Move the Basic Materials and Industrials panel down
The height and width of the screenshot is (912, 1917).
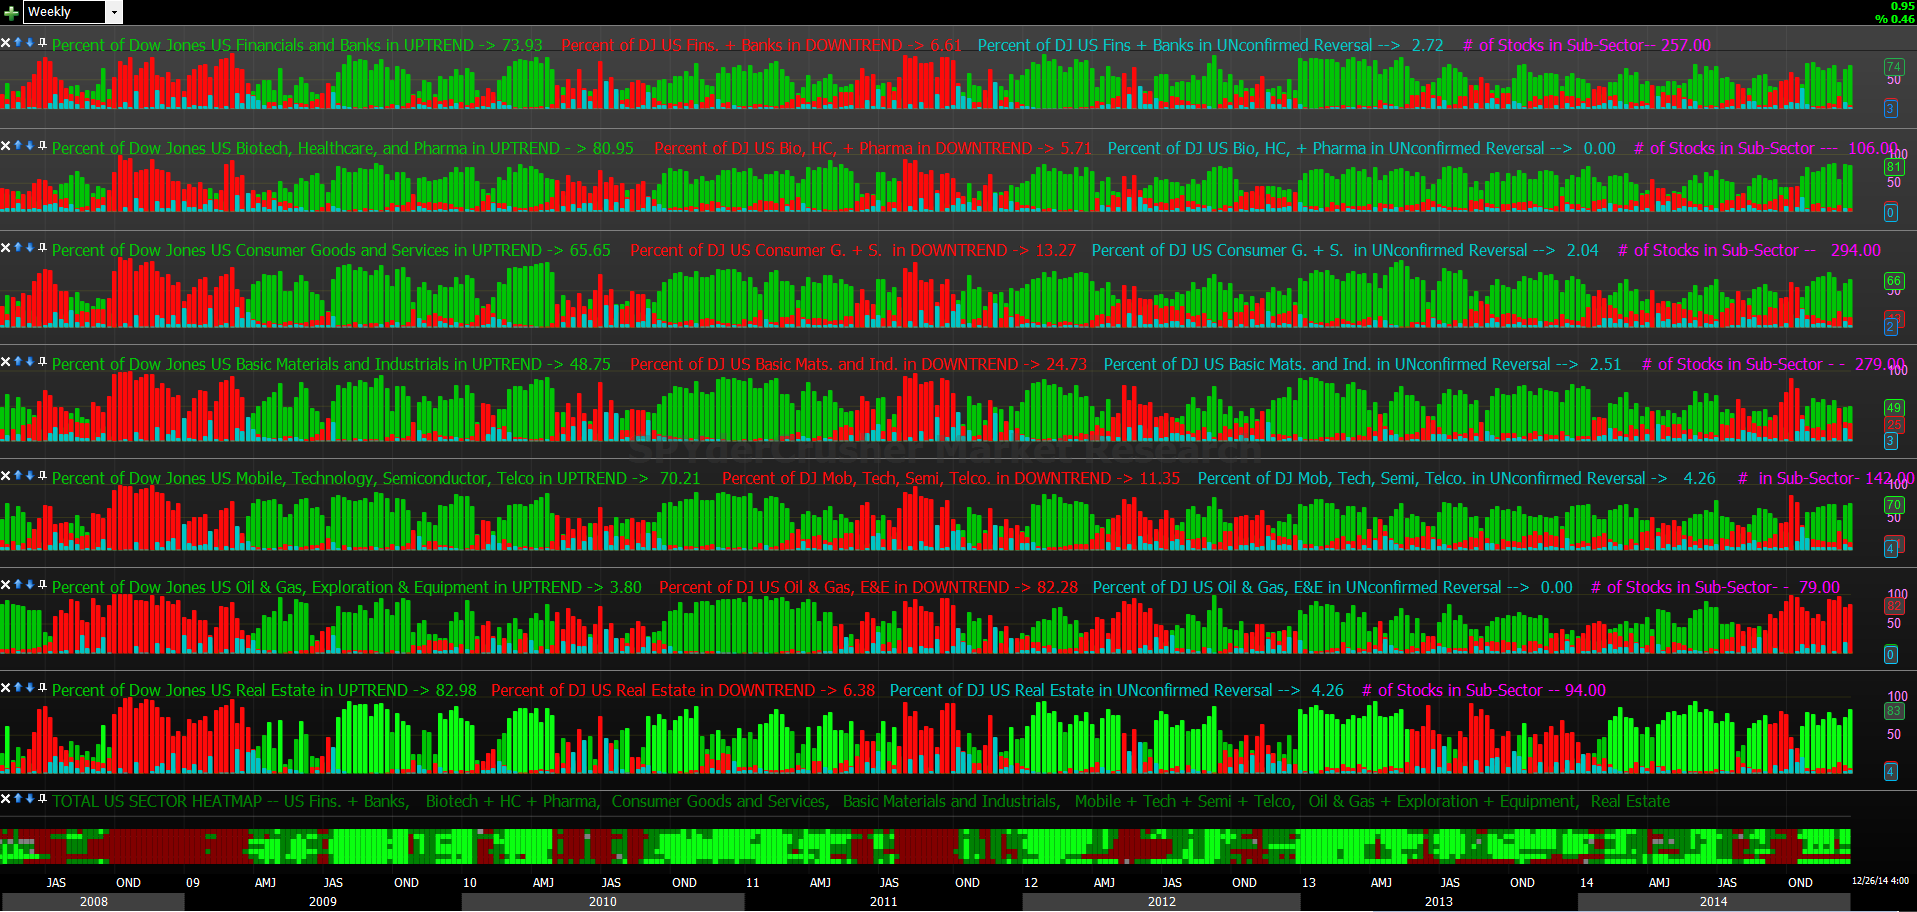click(x=30, y=362)
